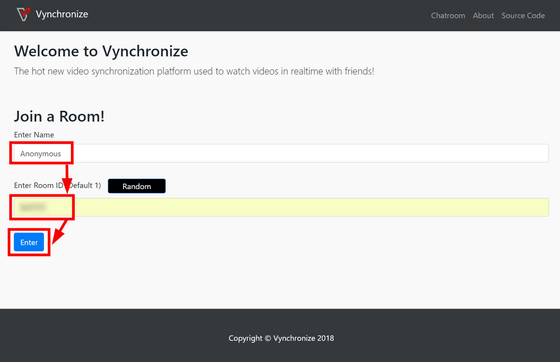Click the Enter Name label
560x362 pixels.
tap(34, 135)
